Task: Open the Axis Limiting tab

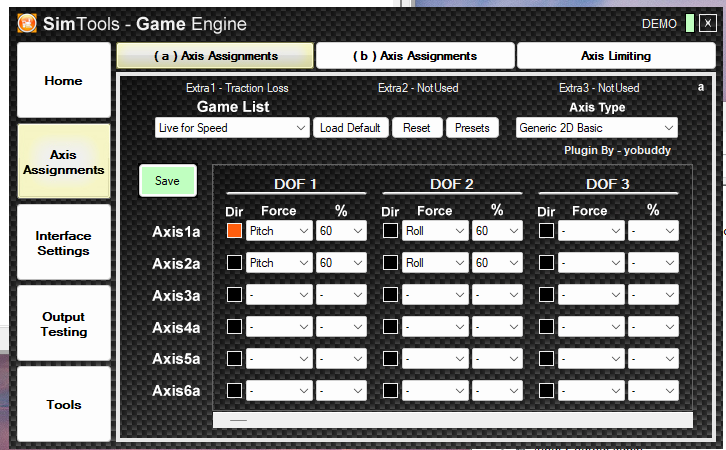Action: [x=616, y=56]
